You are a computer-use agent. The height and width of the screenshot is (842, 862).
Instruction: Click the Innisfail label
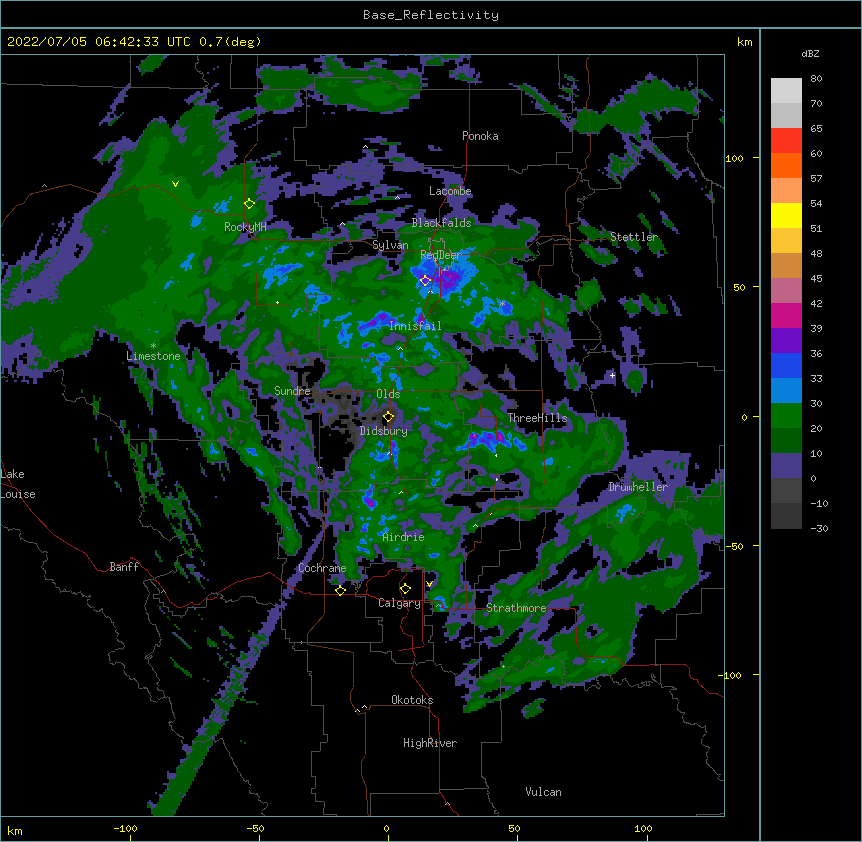click(415, 326)
